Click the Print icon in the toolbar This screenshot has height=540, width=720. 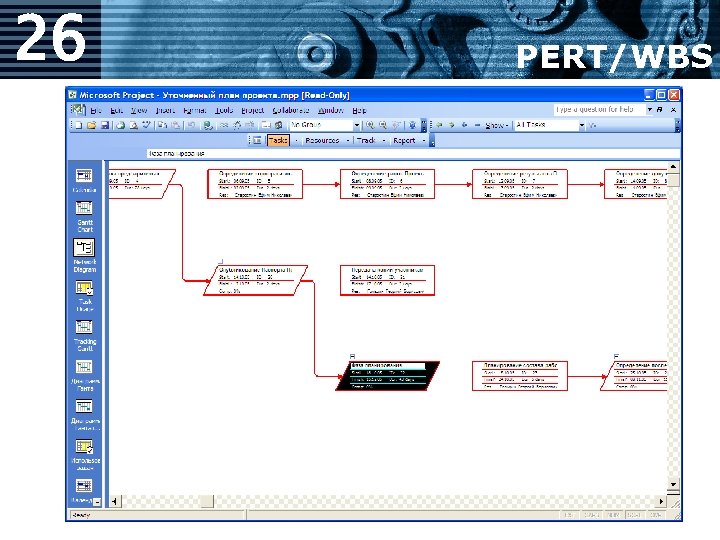tap(121, 125)
